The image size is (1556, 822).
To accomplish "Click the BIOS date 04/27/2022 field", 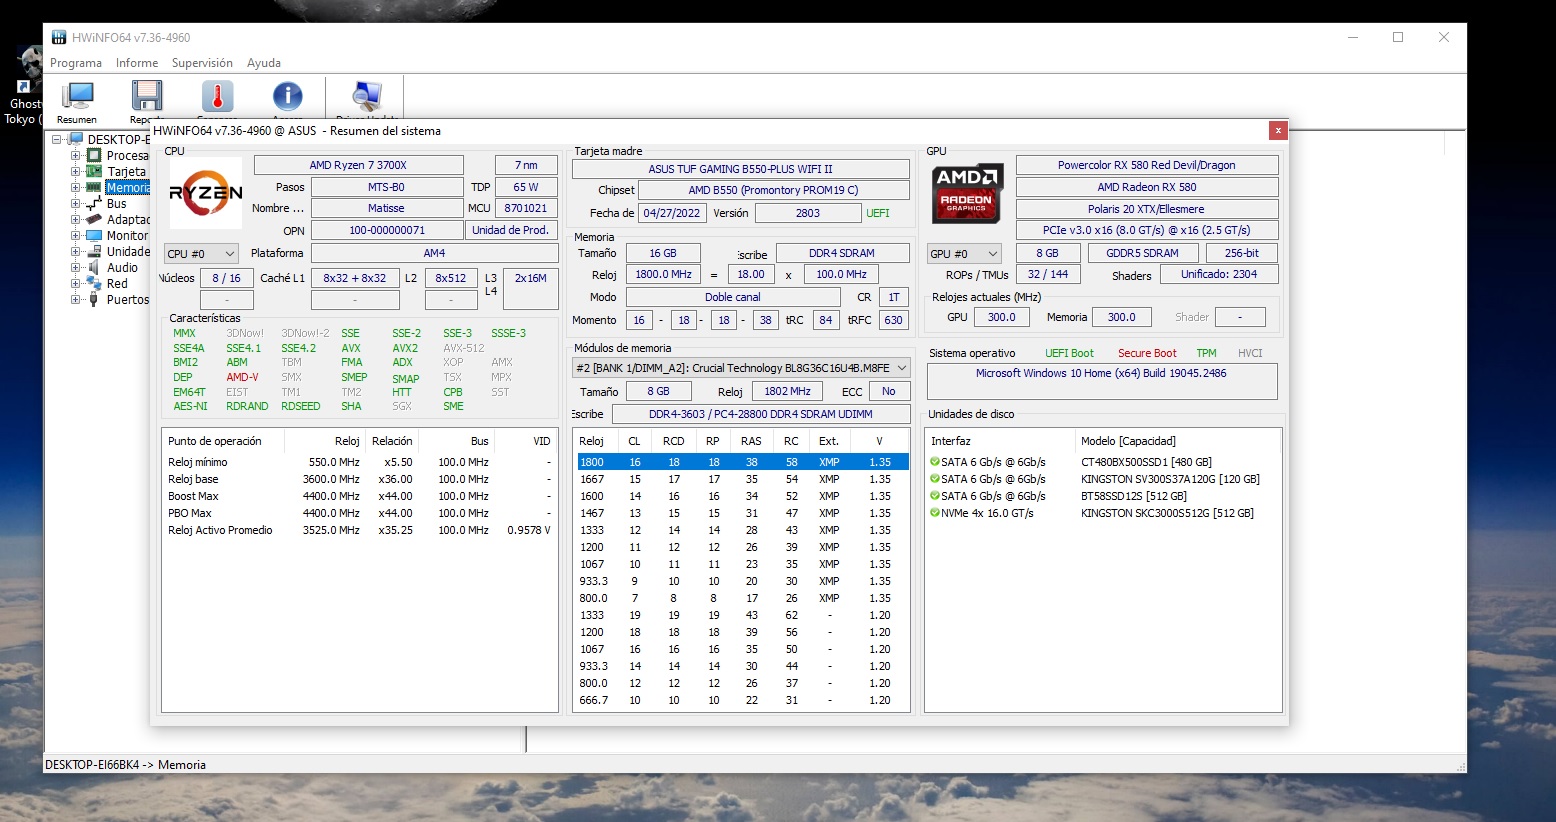I will [x=672, y=213].
